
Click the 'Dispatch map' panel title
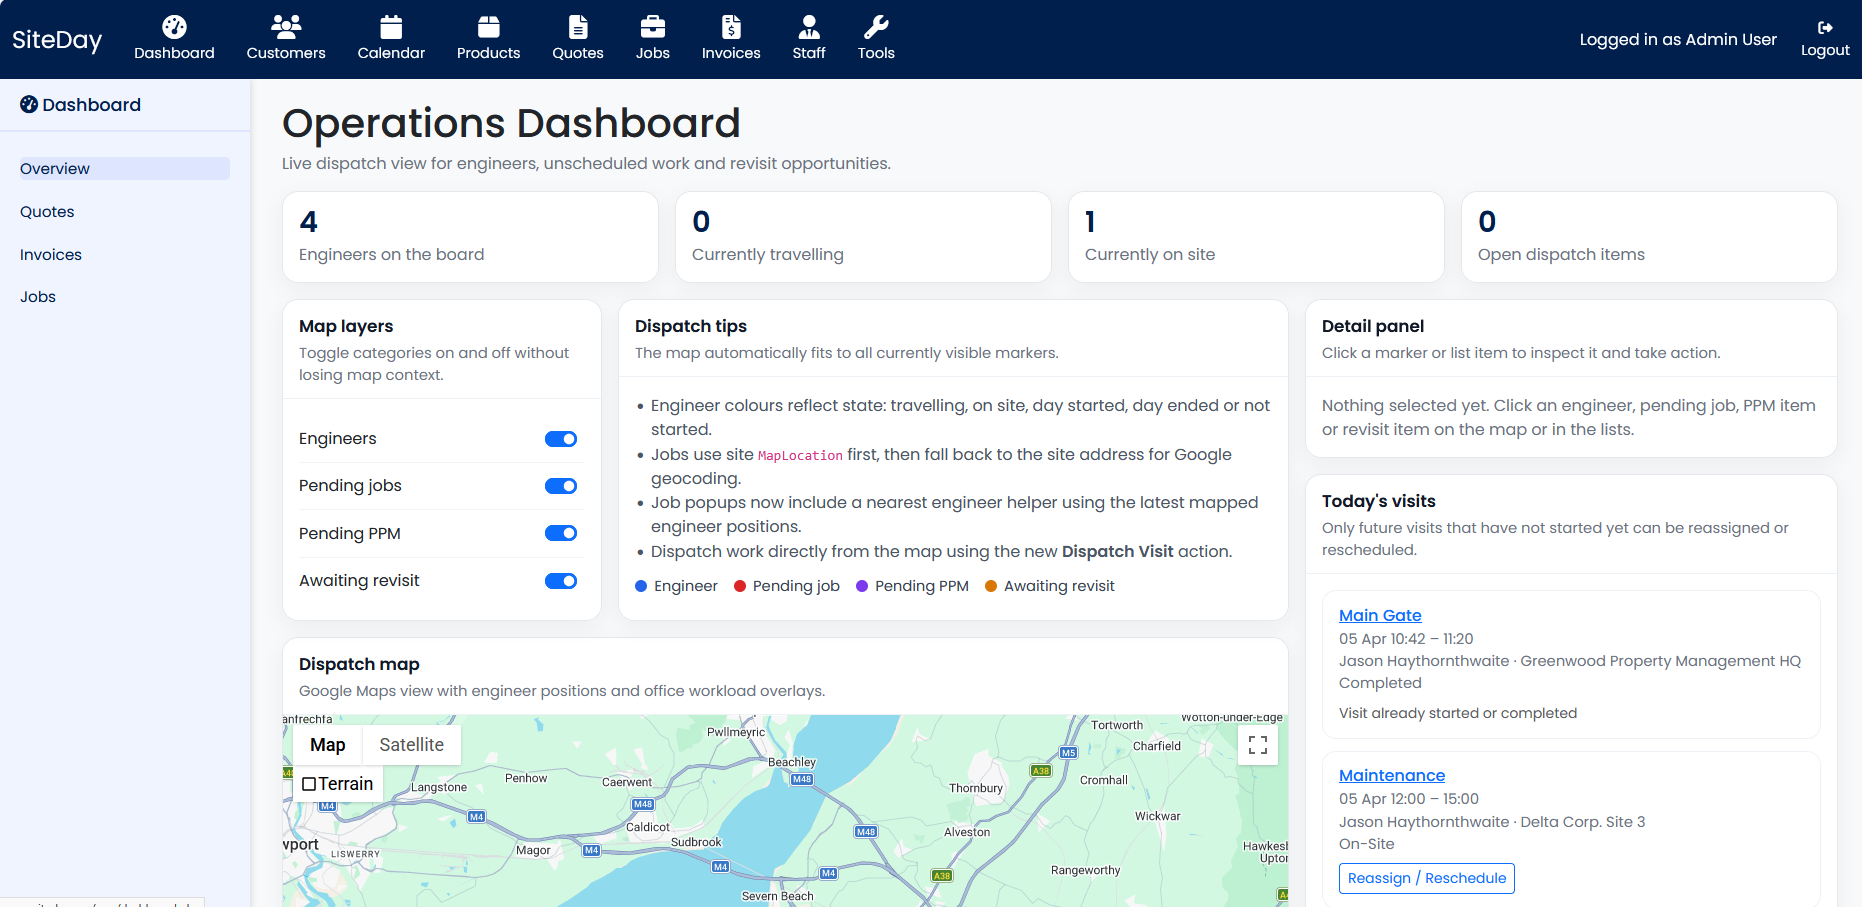[359, 664]
